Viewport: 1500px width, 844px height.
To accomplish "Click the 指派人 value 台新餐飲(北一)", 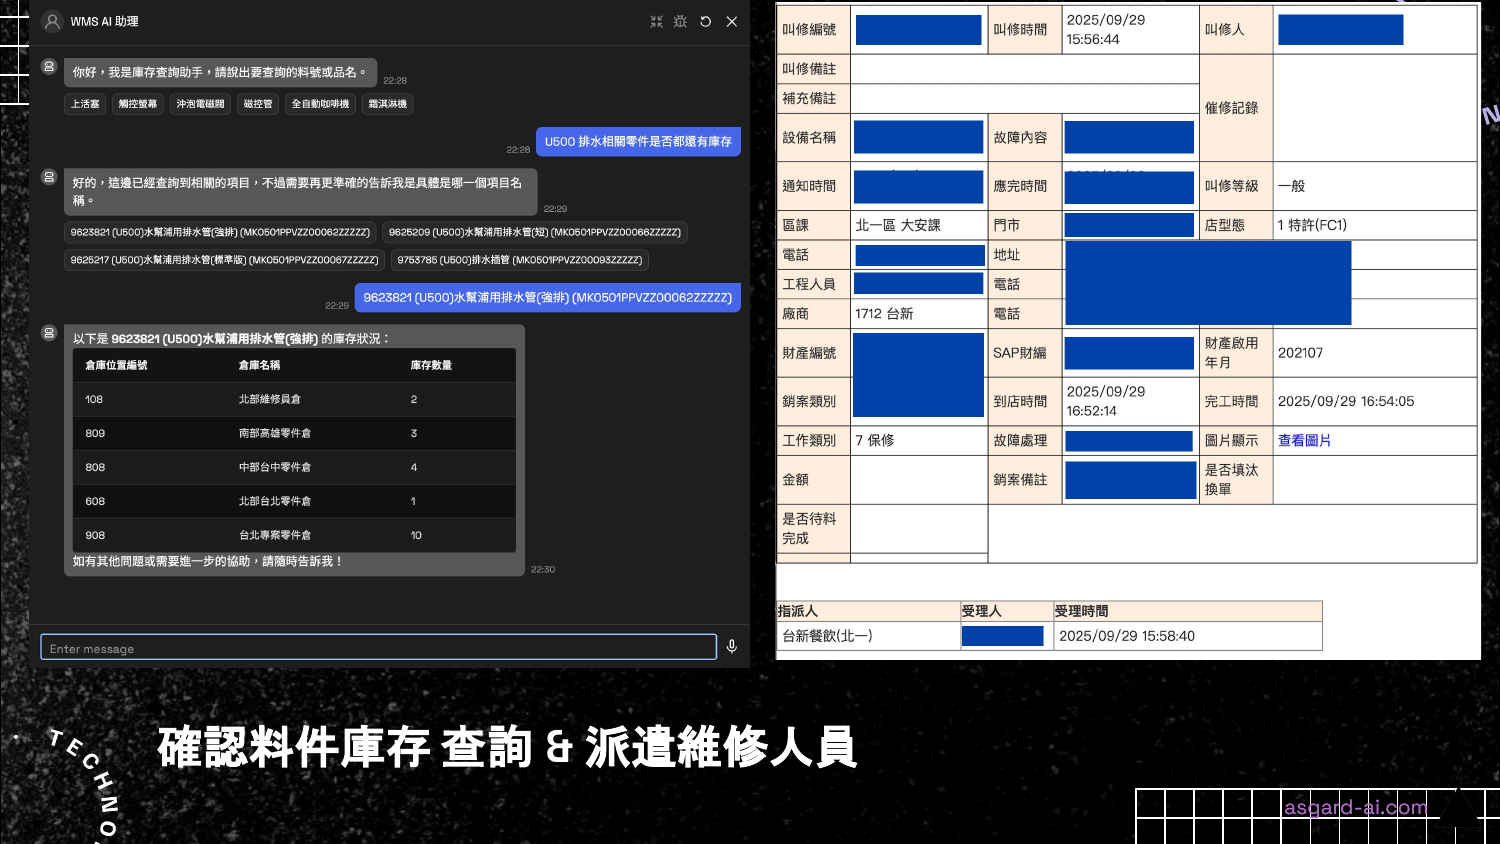I will click(x=827, y=636).
